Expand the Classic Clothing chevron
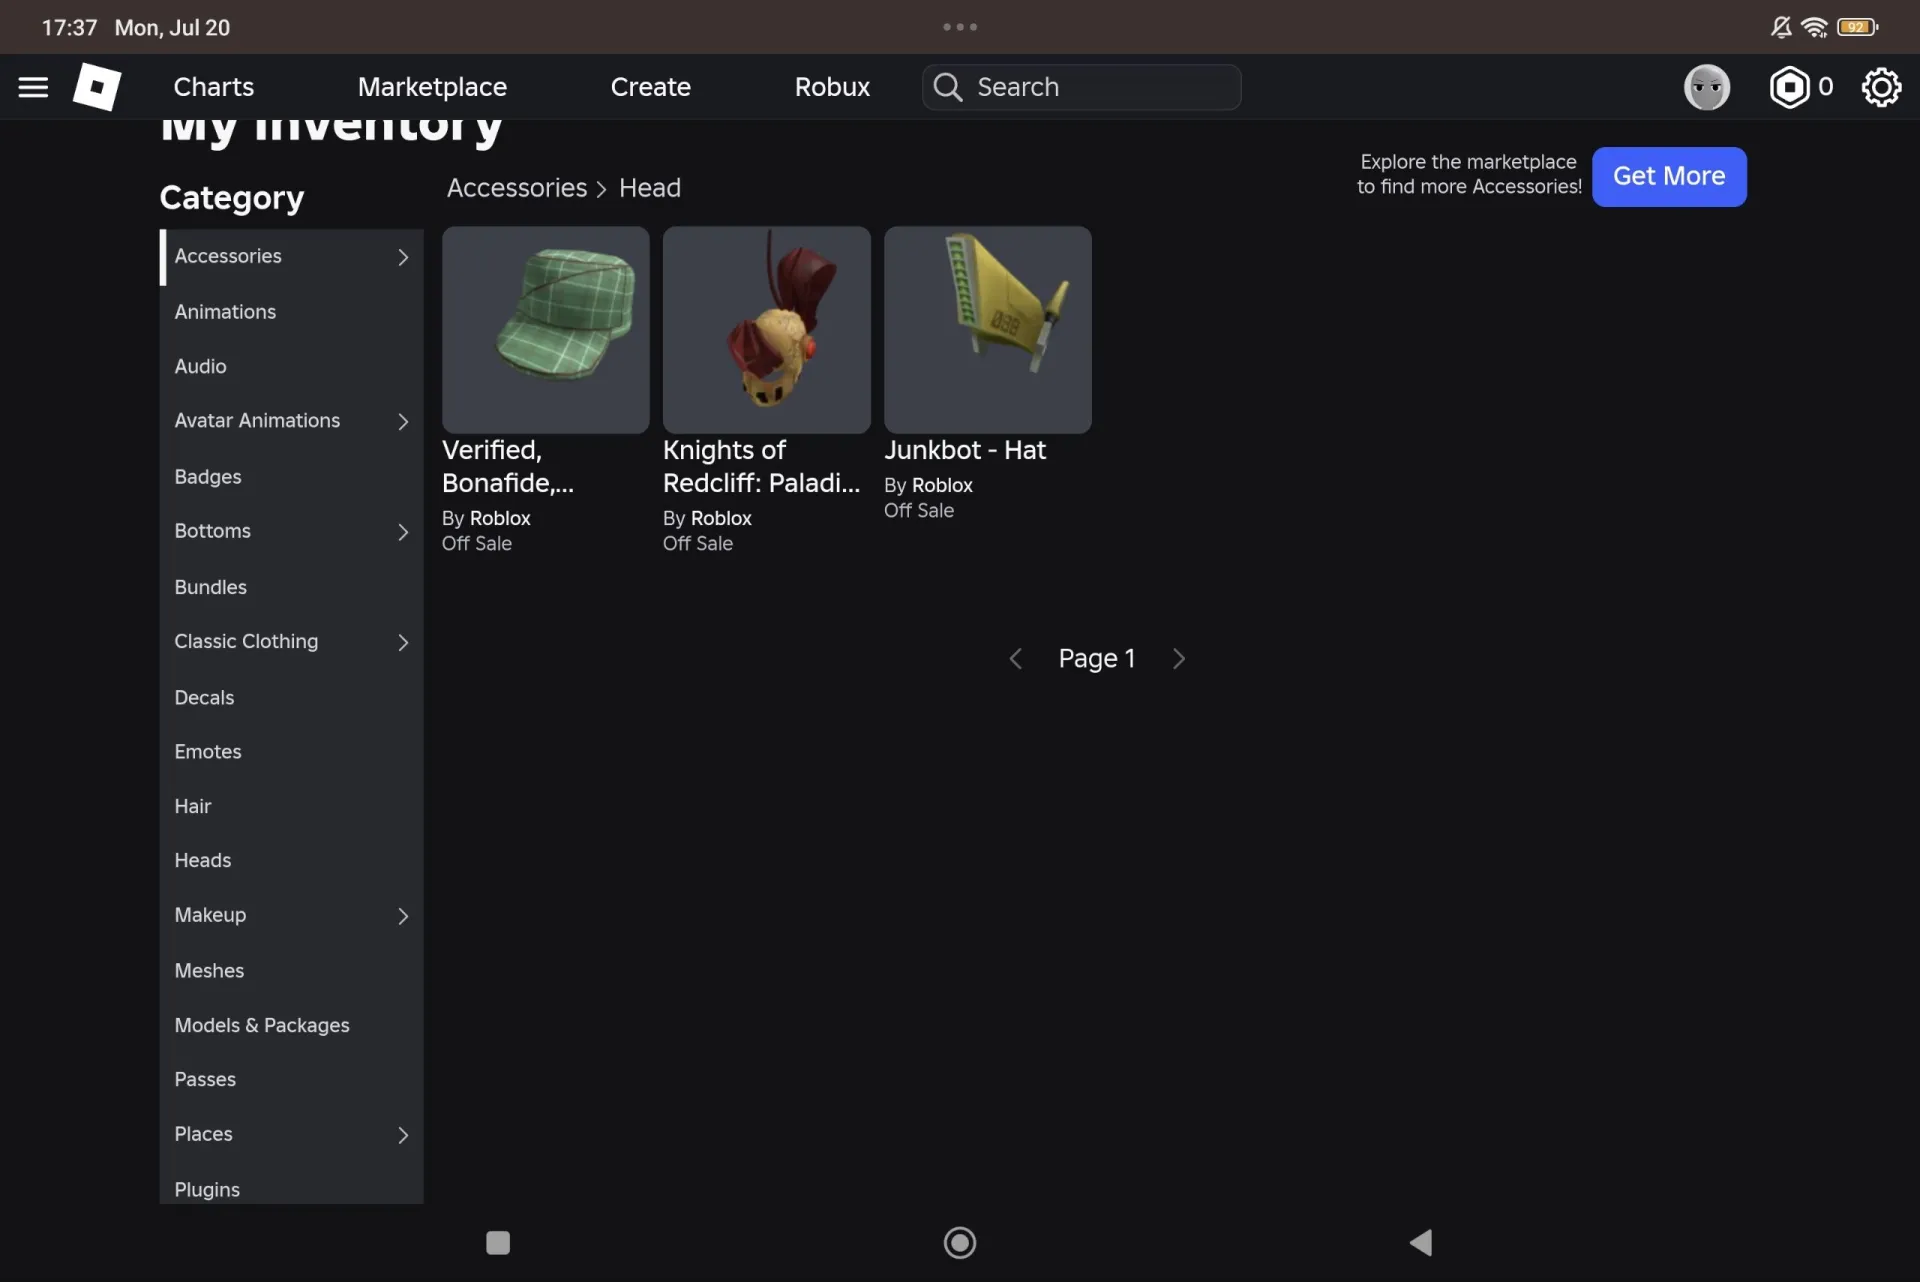Viewport: 1920px width, 1282px height. pyautogui.click(x=402, y=642)
